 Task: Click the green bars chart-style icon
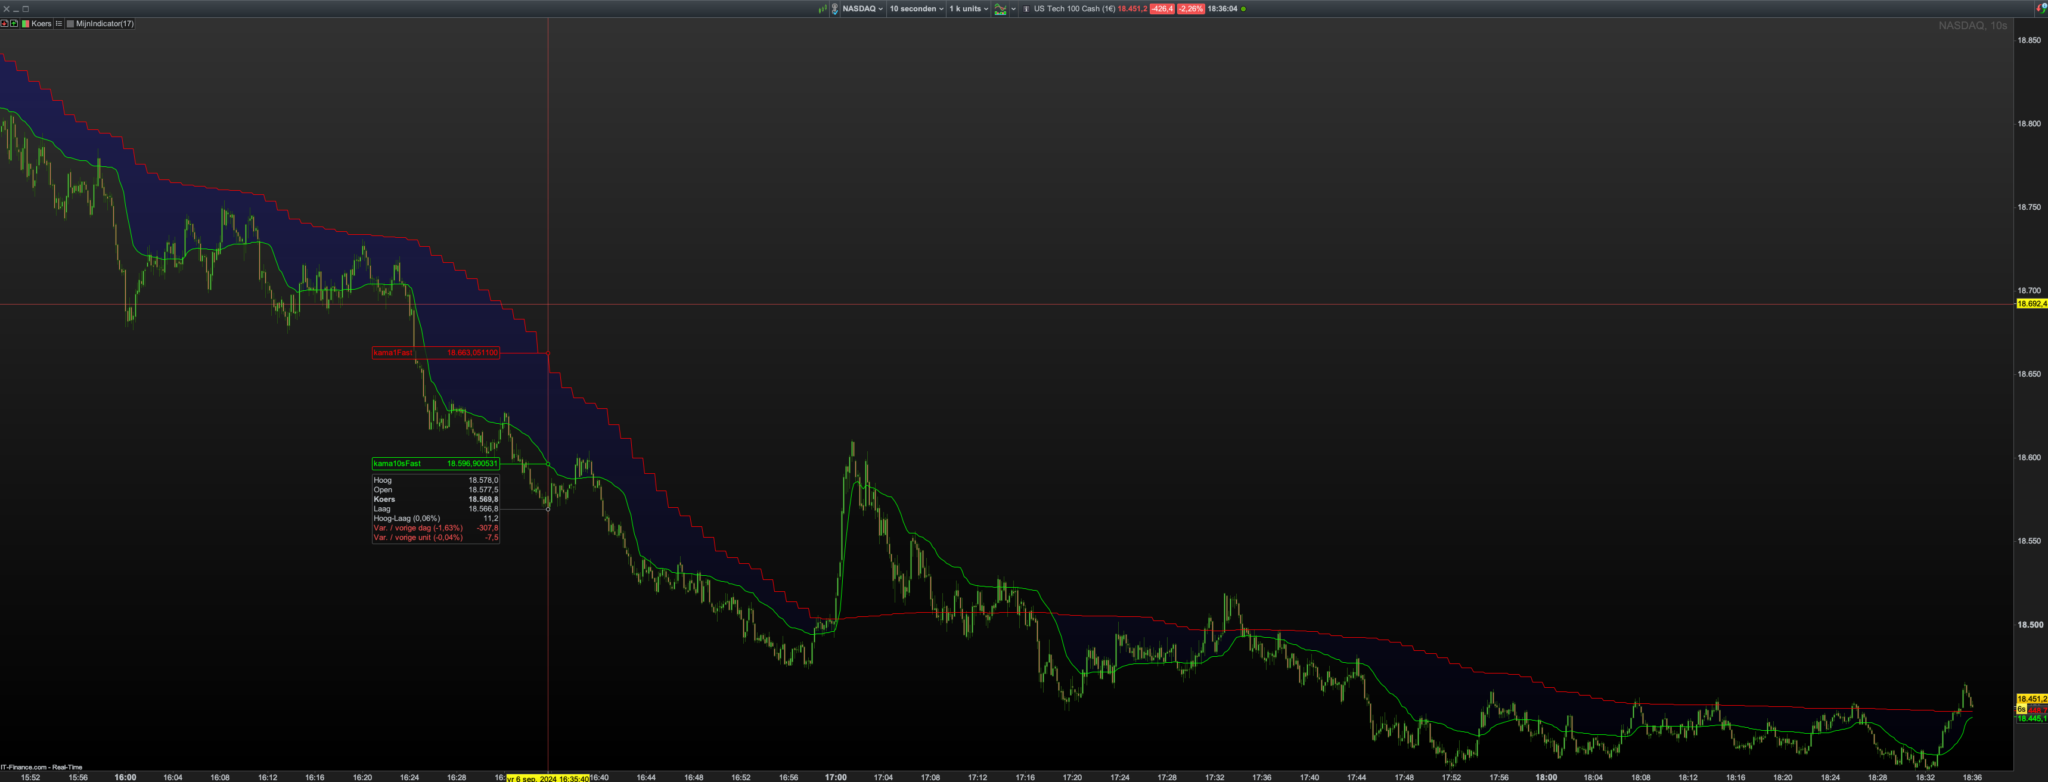tap(822, 9)
